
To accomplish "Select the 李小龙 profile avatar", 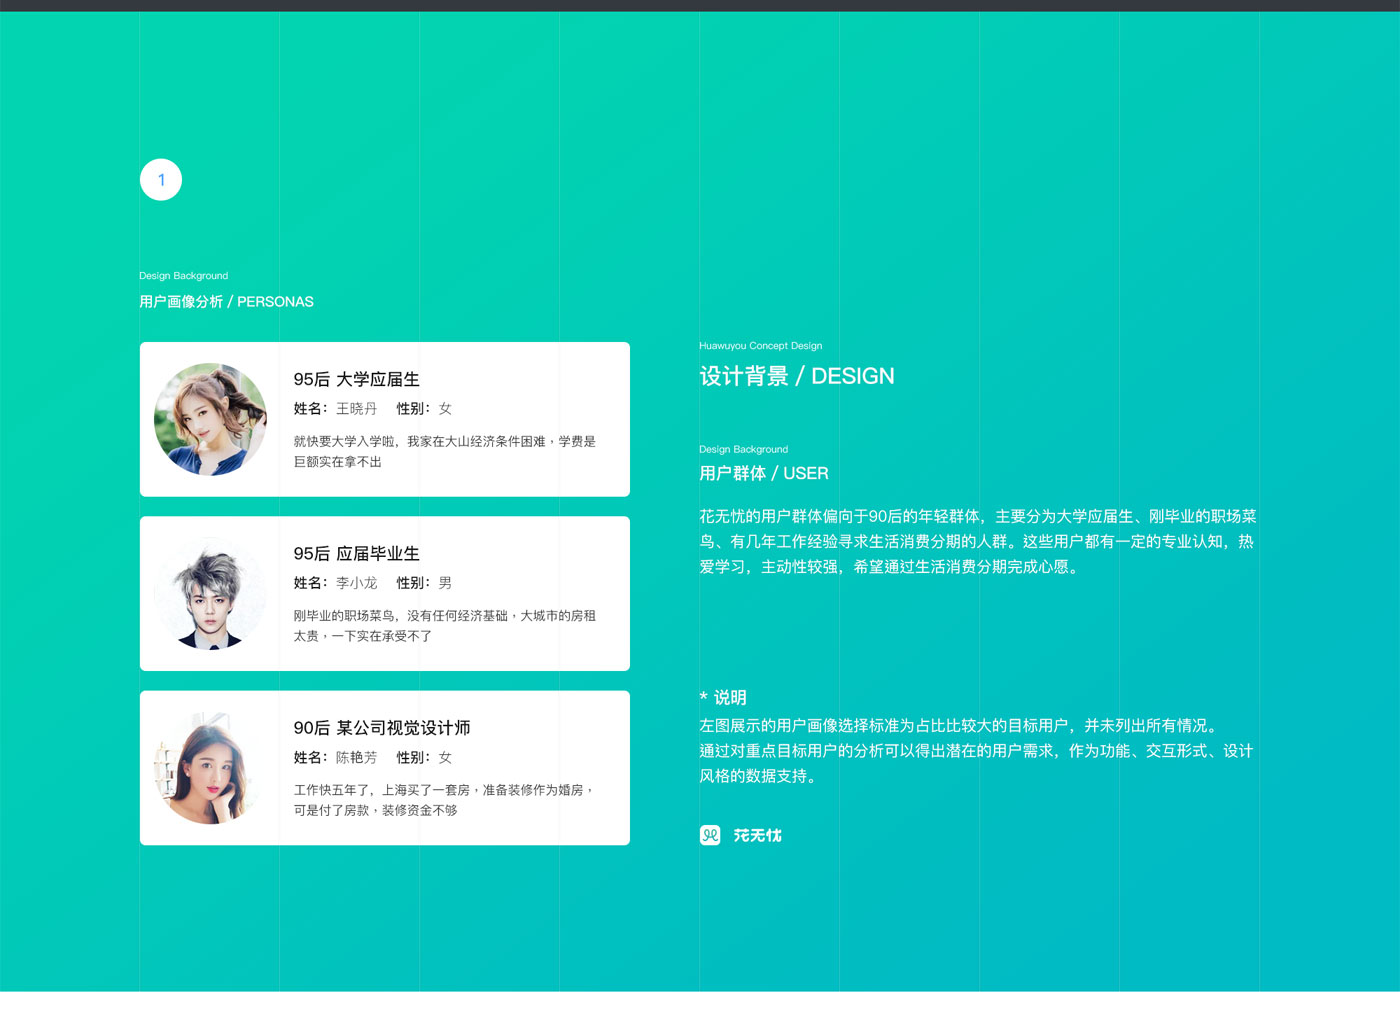I will coord(211,594).
